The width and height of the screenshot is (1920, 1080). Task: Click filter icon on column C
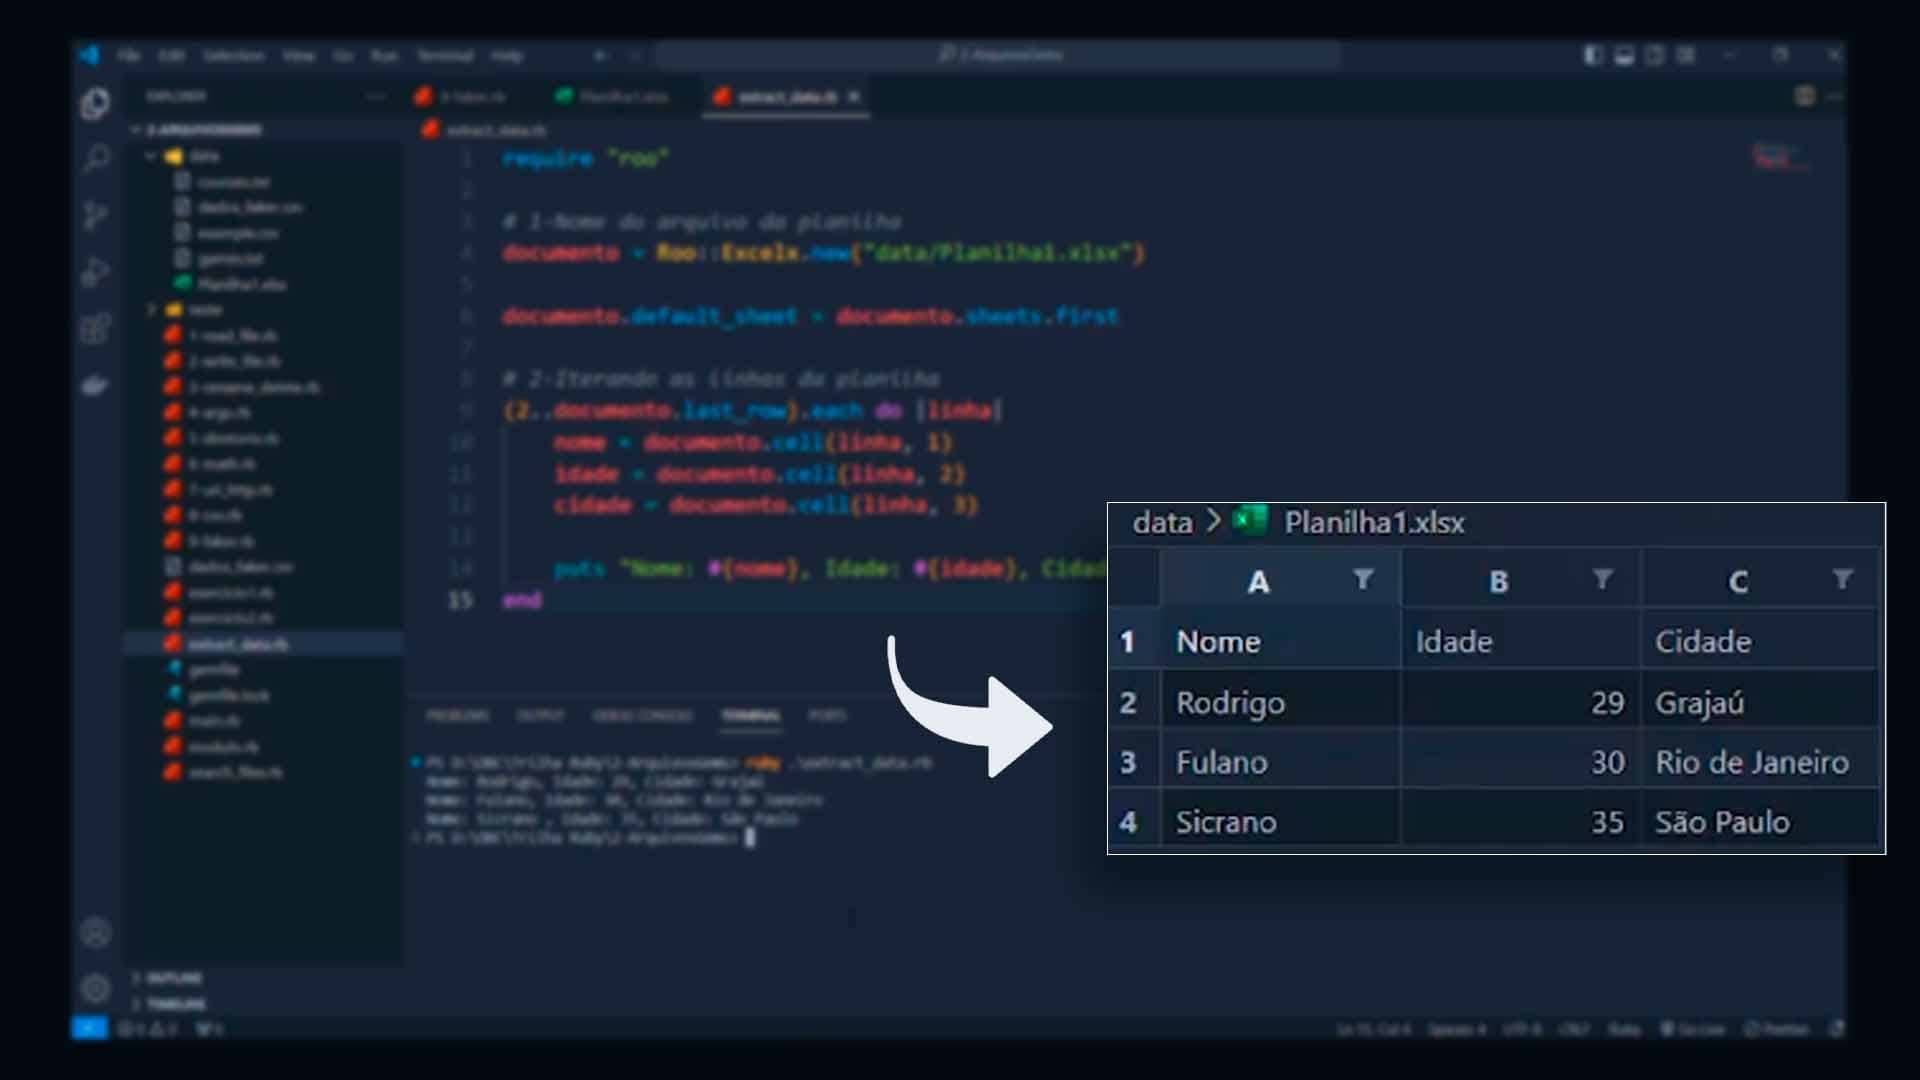tap(1842, 580)
